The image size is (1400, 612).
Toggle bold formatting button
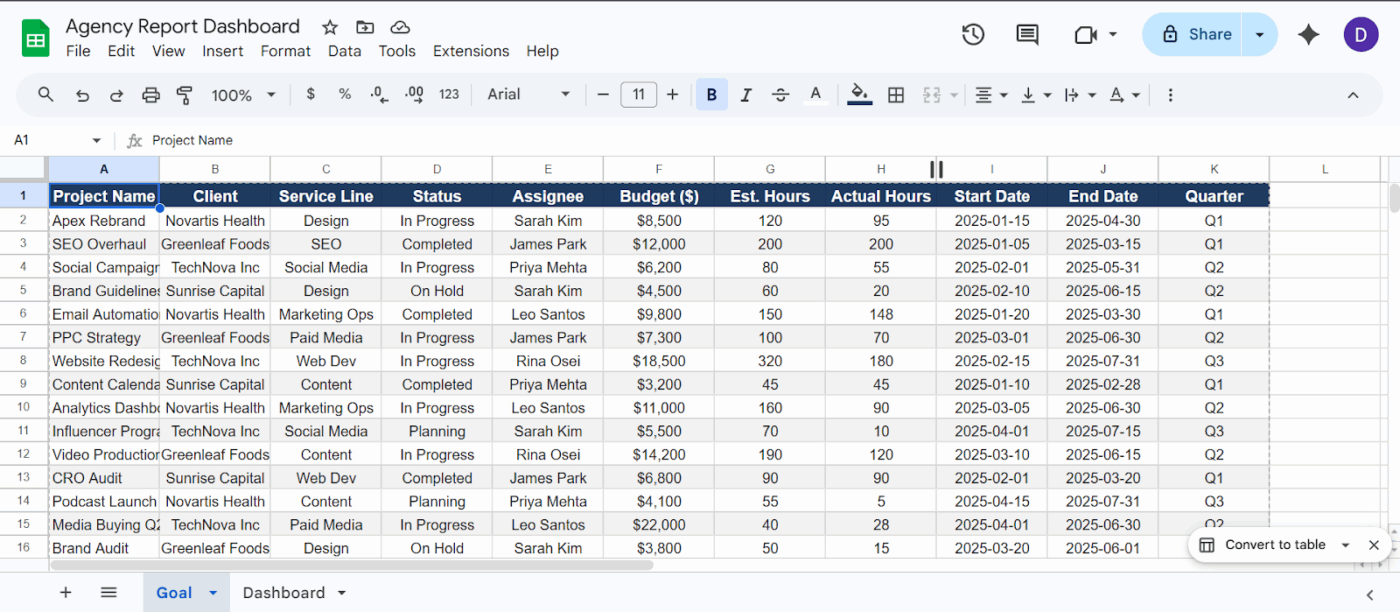coord(712,95)
